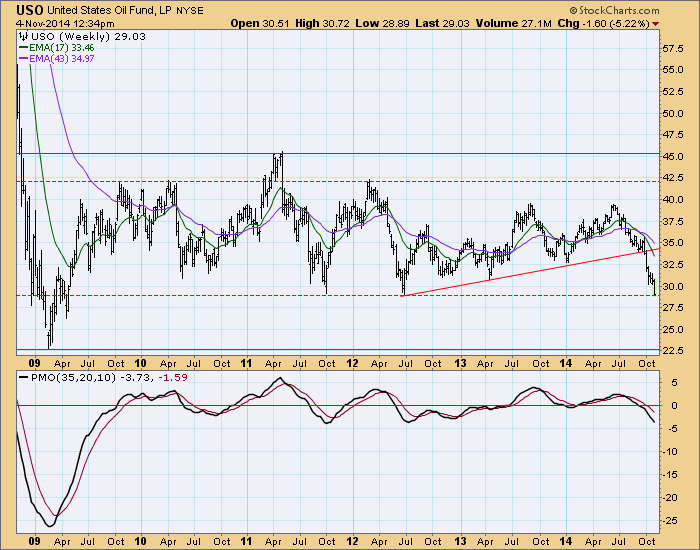Click the price-bar icon beside USO (Weekly)
The width and height of the screenshot is (700, 550).
pos(24,37)
